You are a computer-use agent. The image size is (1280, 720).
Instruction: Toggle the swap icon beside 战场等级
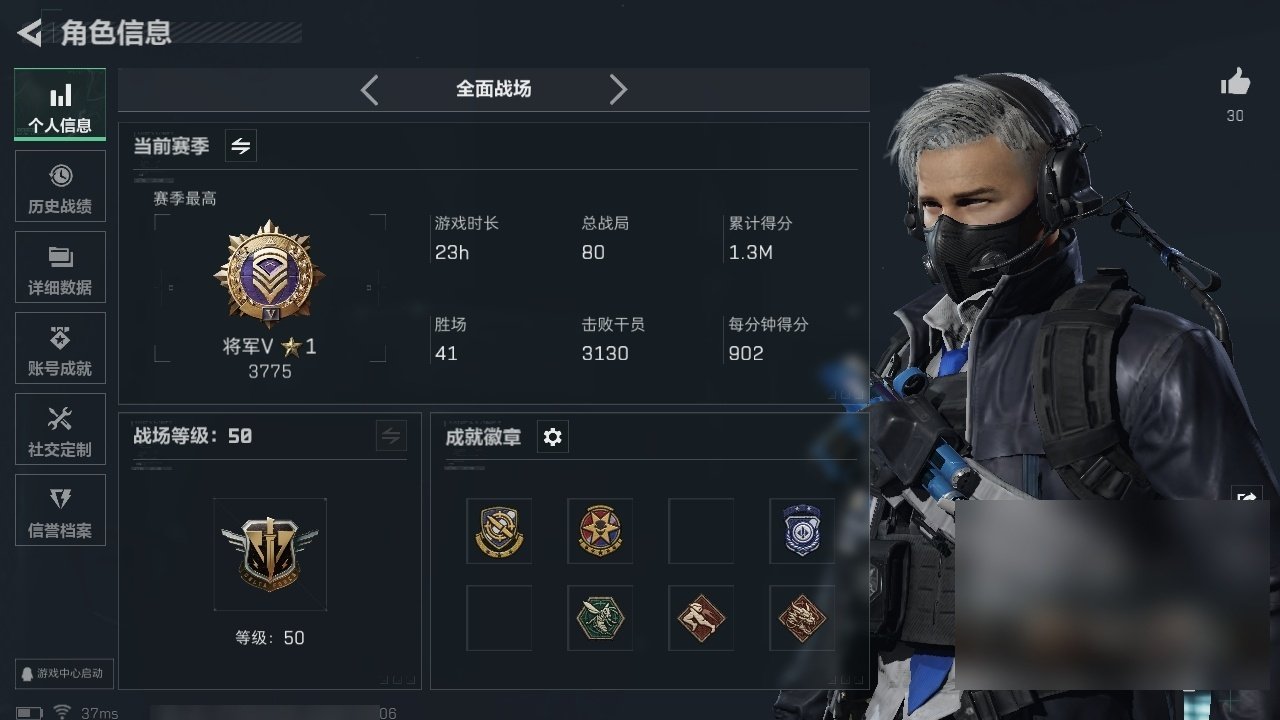(391, 436)
